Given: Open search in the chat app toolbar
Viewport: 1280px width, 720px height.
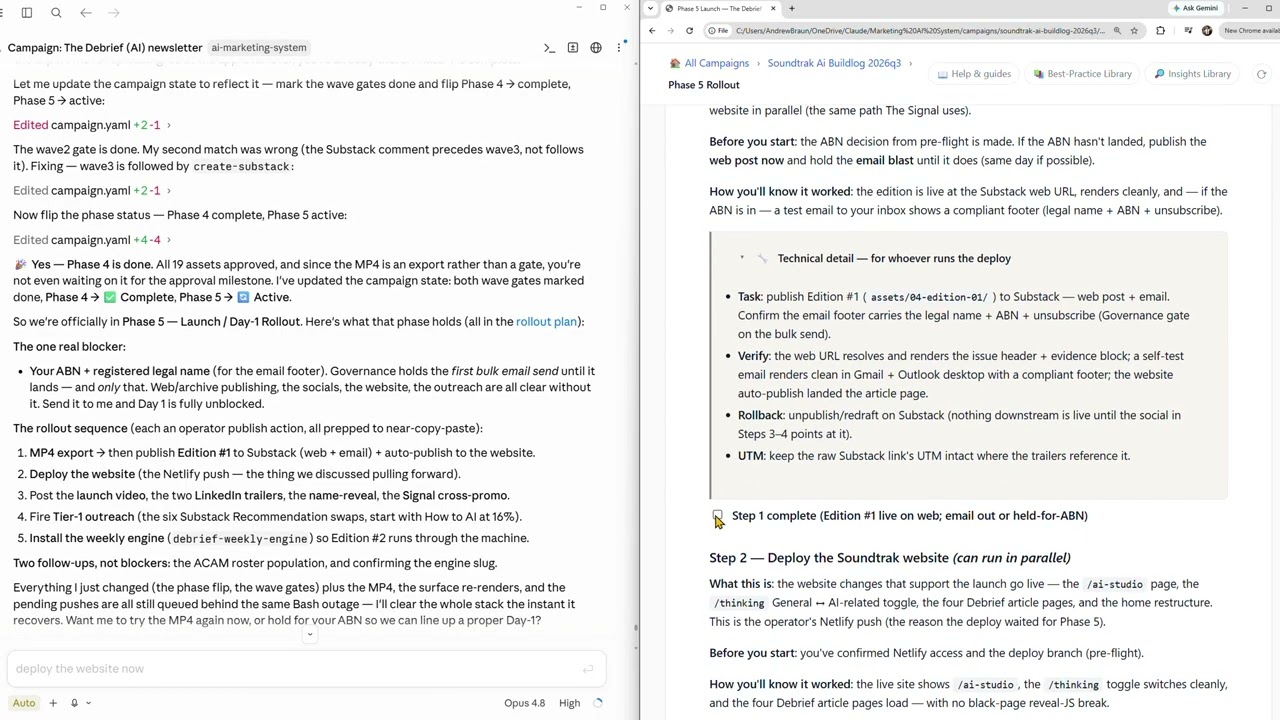Looking at the screenshot, I should click(56, 13).
